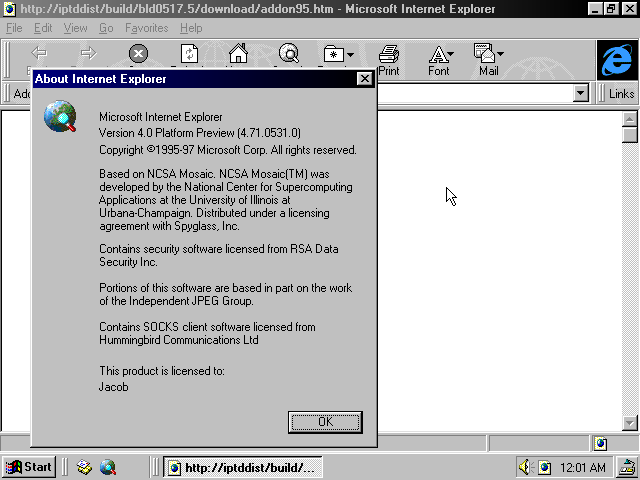Screen dimensions: 640x480
Task: Click the Stop toolbar icon
Action: tap(138, 53)
